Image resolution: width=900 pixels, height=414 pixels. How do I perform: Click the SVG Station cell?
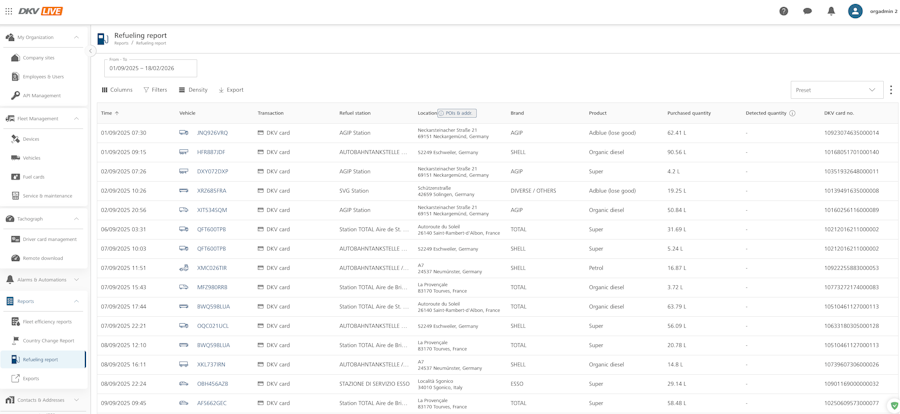[354, 191]
